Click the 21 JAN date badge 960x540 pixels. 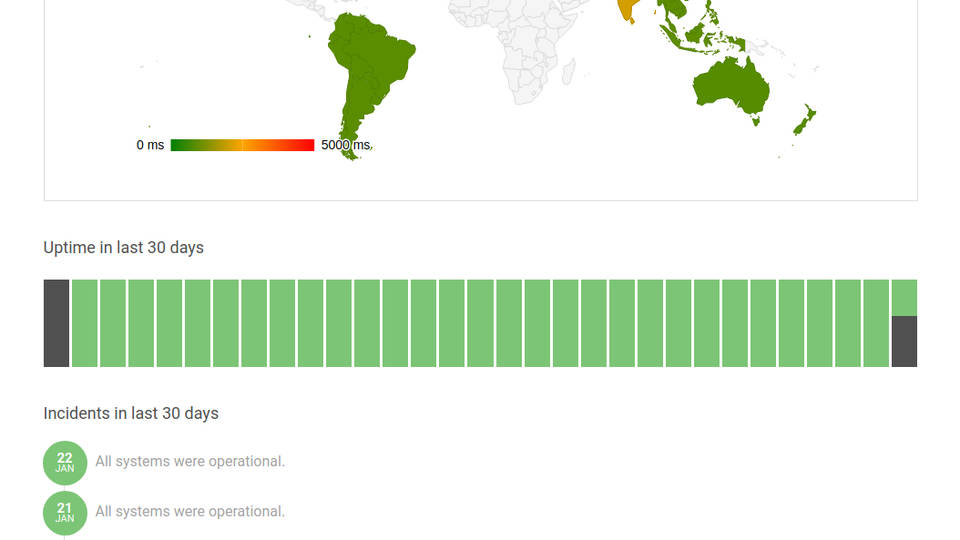pyautogui.click(x=65, y=513)
